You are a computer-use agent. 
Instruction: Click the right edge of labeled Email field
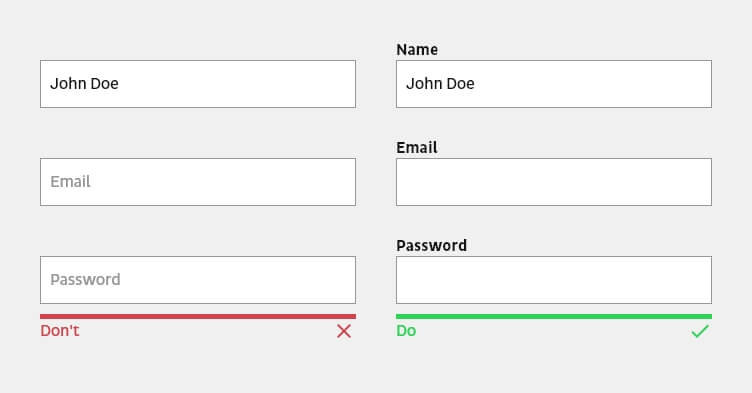point(711,182)
